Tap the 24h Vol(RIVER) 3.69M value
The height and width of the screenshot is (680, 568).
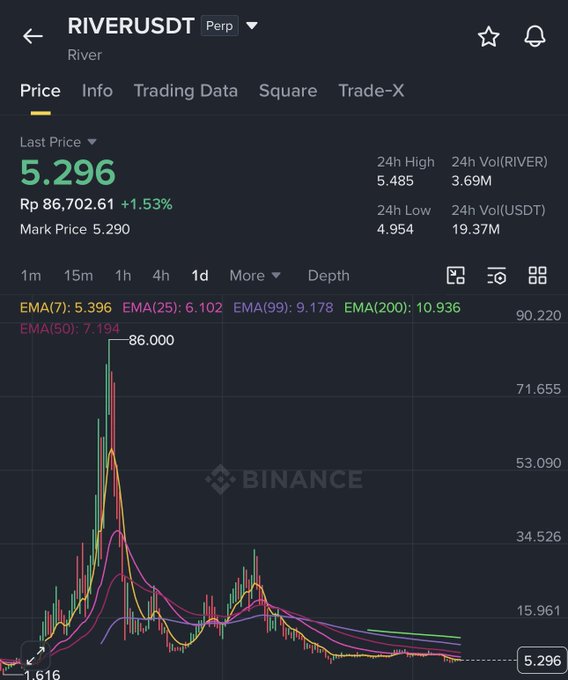point(472,181)
